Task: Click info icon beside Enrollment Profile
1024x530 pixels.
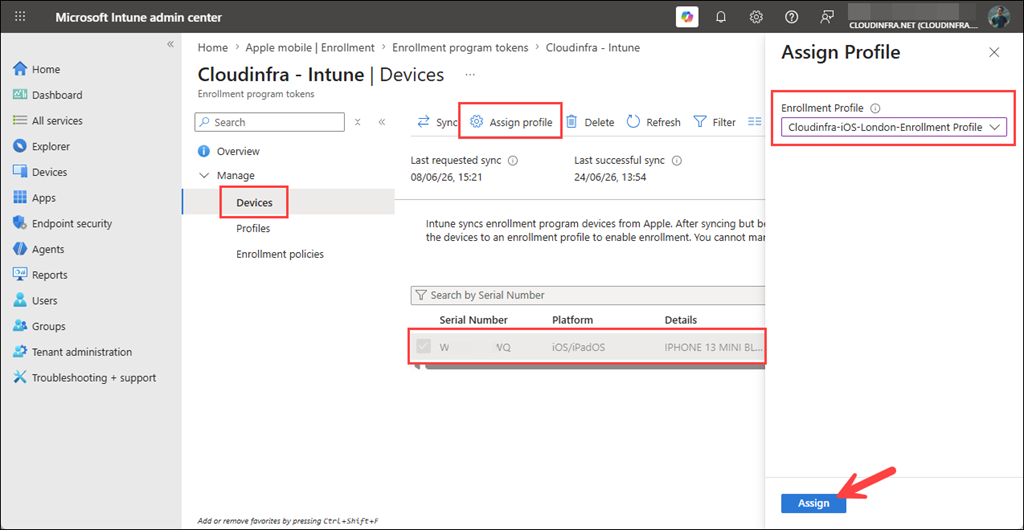Action: [876, 108]
